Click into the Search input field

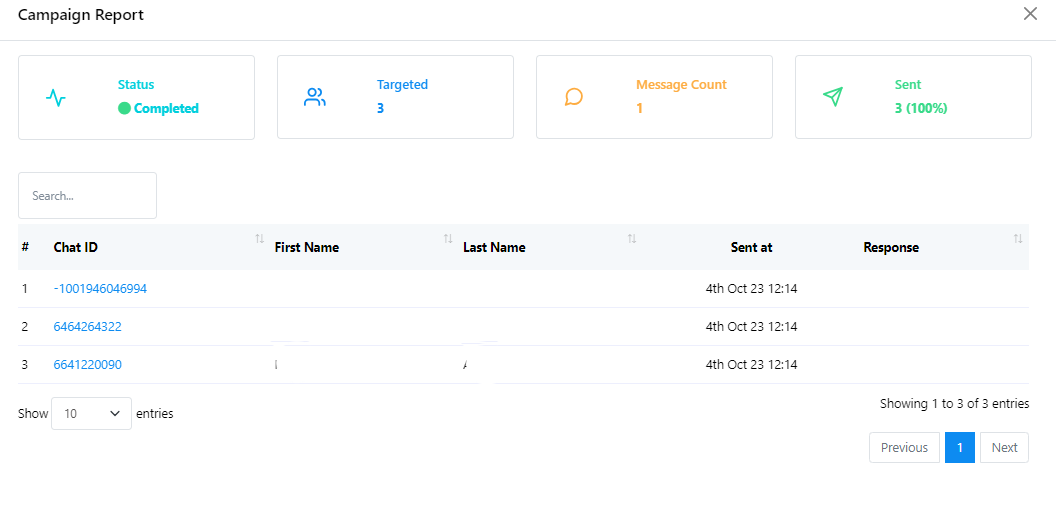[x=87, y=196]
